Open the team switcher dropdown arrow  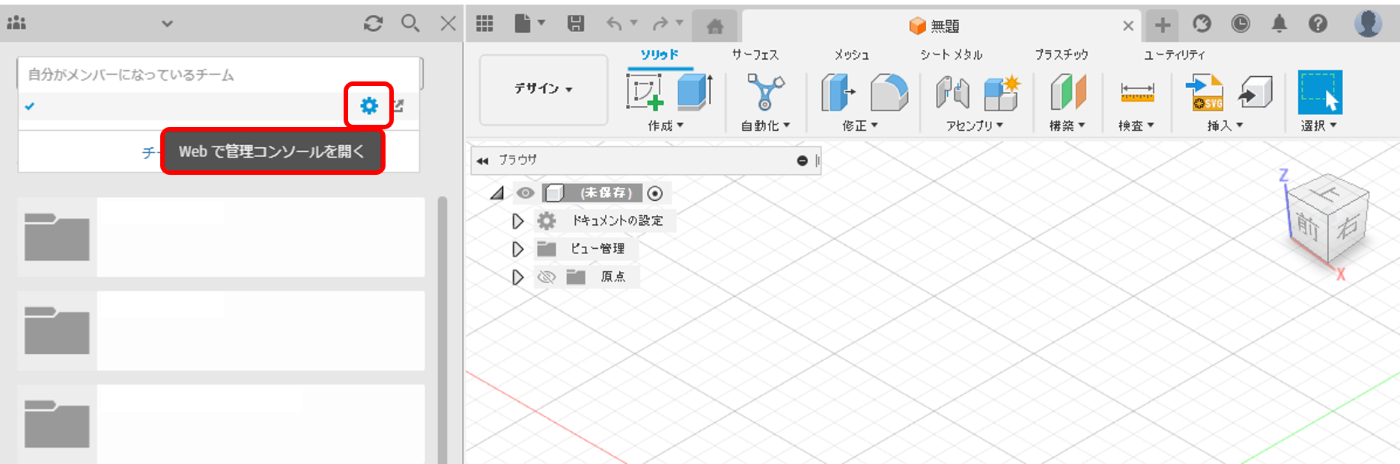pyautogui.click(x=167, y=24)
